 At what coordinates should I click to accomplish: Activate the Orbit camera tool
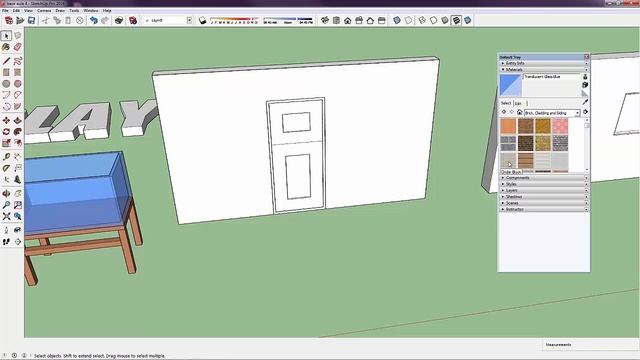click(x=6, y=193)
